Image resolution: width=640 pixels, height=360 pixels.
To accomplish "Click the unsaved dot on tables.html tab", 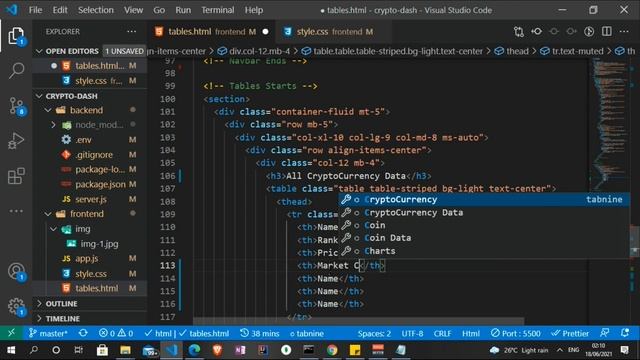I will [265, 31].
